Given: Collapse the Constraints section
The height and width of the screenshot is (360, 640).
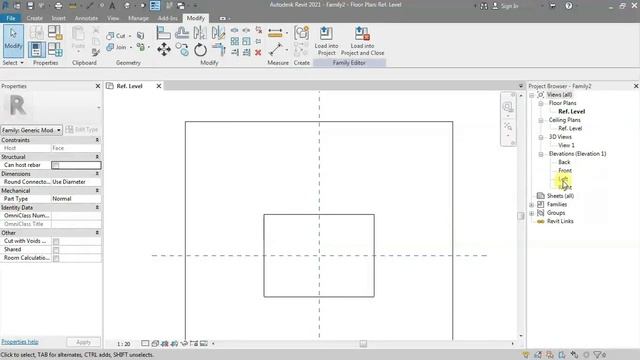Looking at the screenshot, I should click(x=97, y=140).
